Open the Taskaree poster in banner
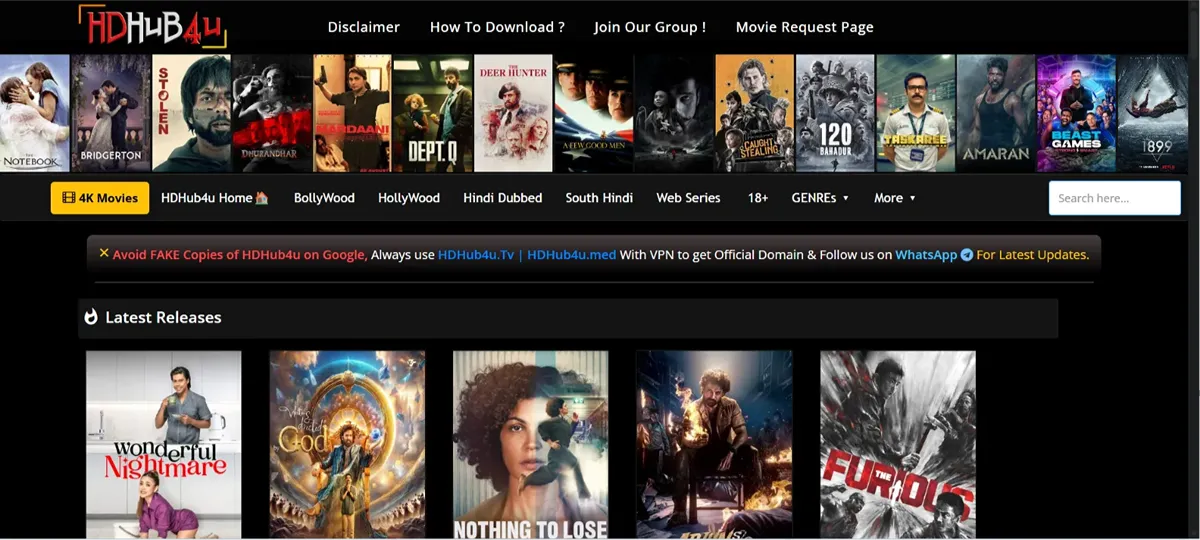The width and height of the screenshot is (1200, 540). 916,113
